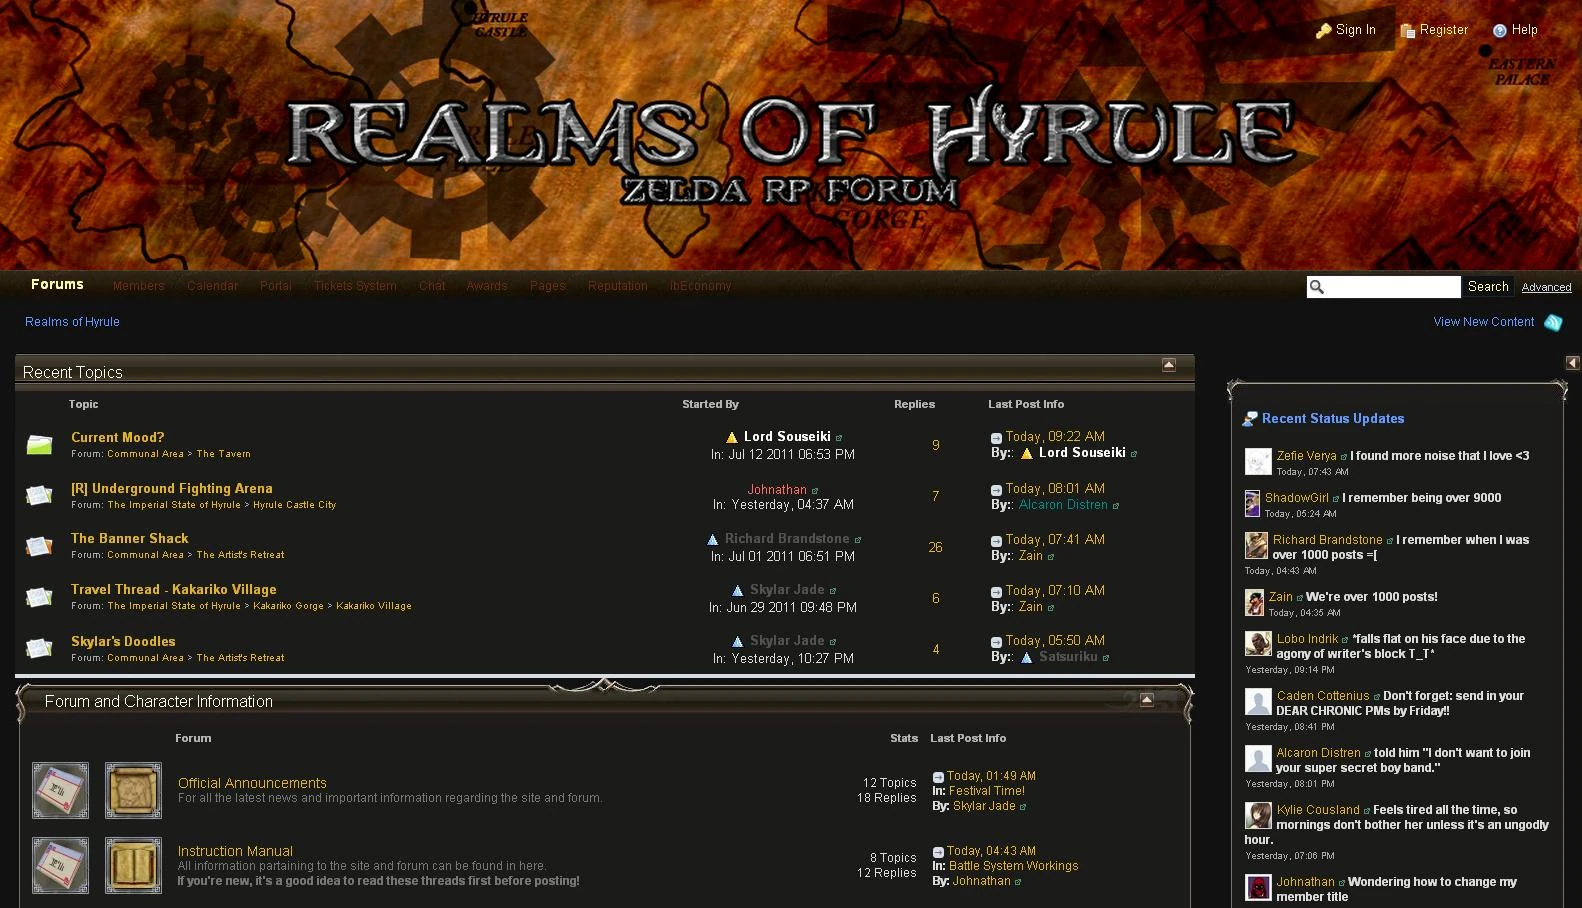
Task: Open Advanced search
Action: pos(1547,288)
